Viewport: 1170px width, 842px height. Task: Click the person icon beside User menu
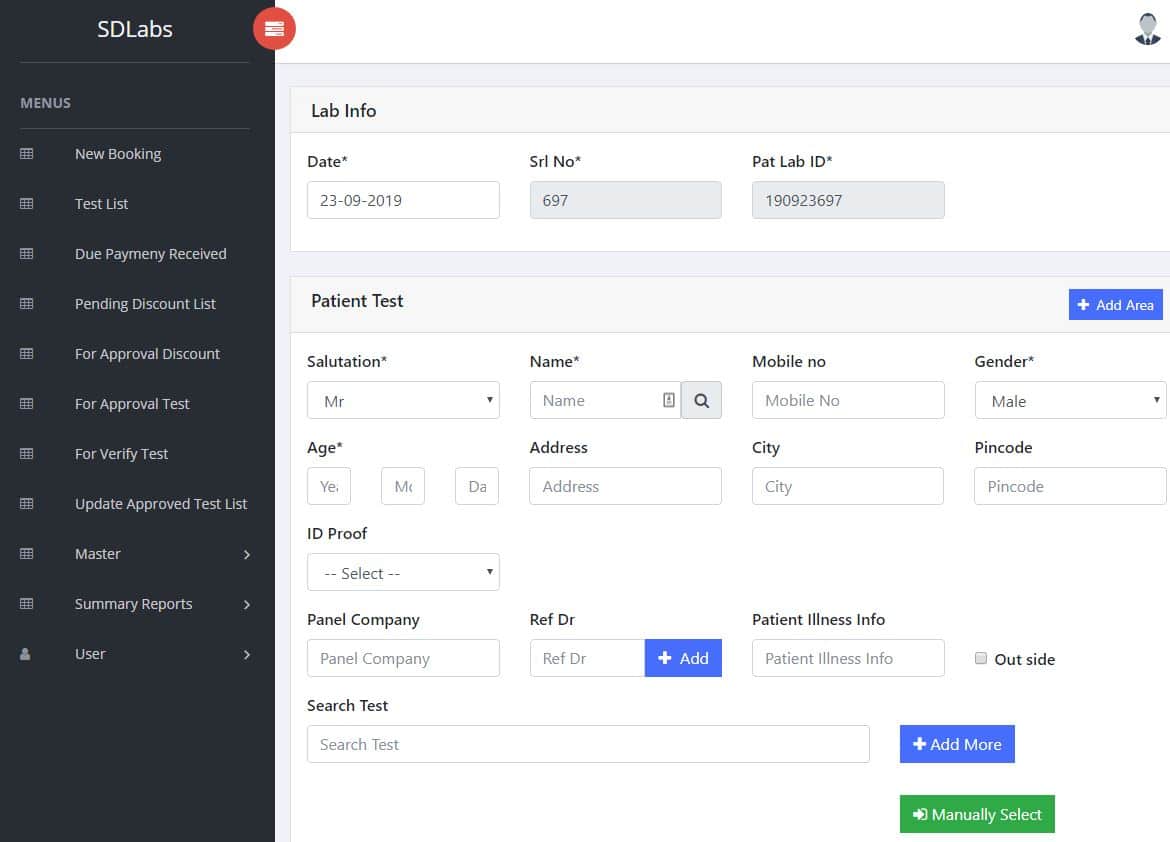point(26,654)
